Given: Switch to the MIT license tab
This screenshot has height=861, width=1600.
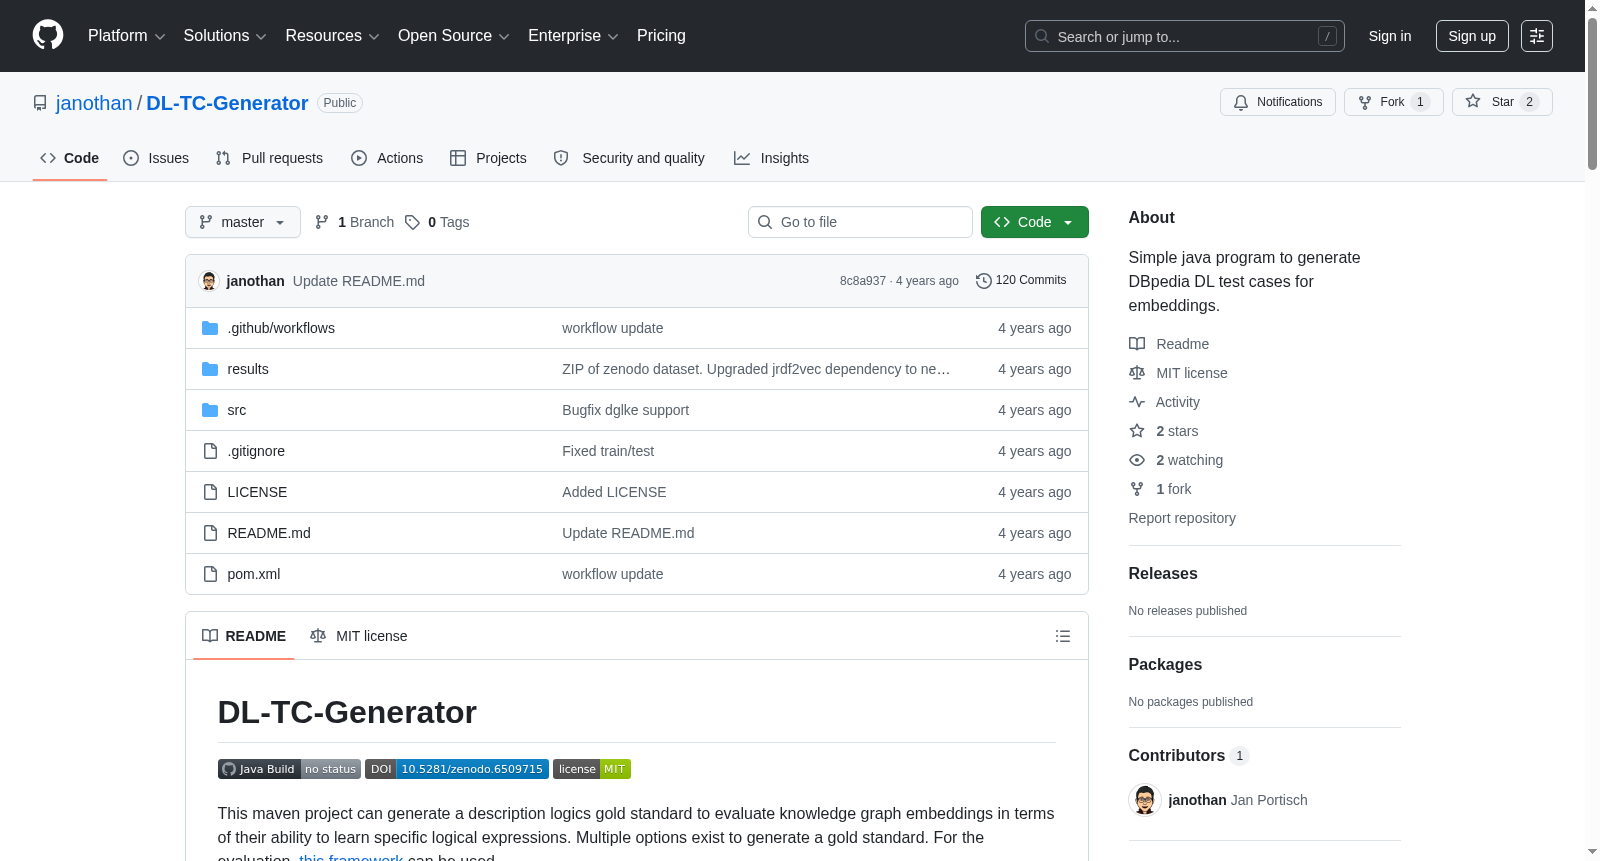Looking at the screenshot, I should pyautogui.click(x=359, y=636).
